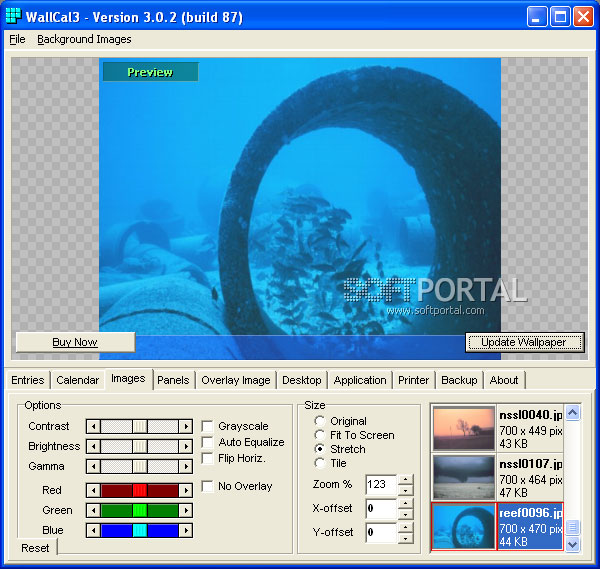Screen dimensions: 600x569
Task: Decrease Red with left arrow
Action: pos(93,490)
